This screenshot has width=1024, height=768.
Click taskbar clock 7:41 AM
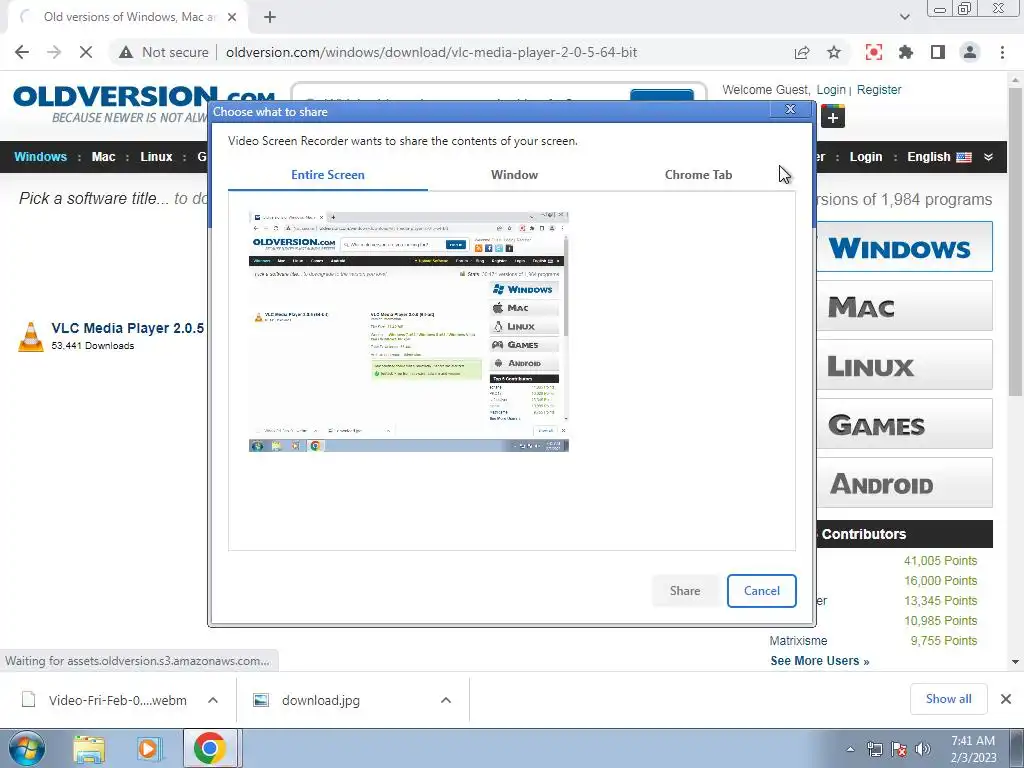click(973, 748)
